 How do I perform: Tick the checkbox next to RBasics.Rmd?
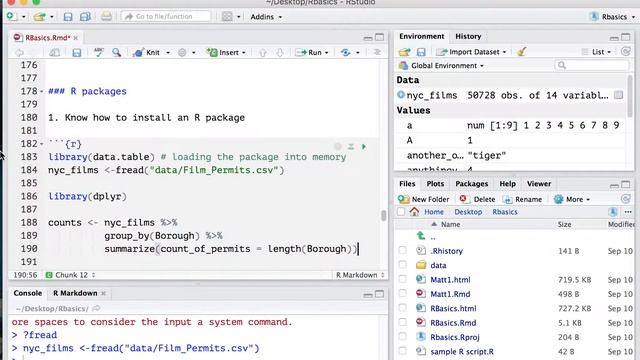[x=402, y=322]
